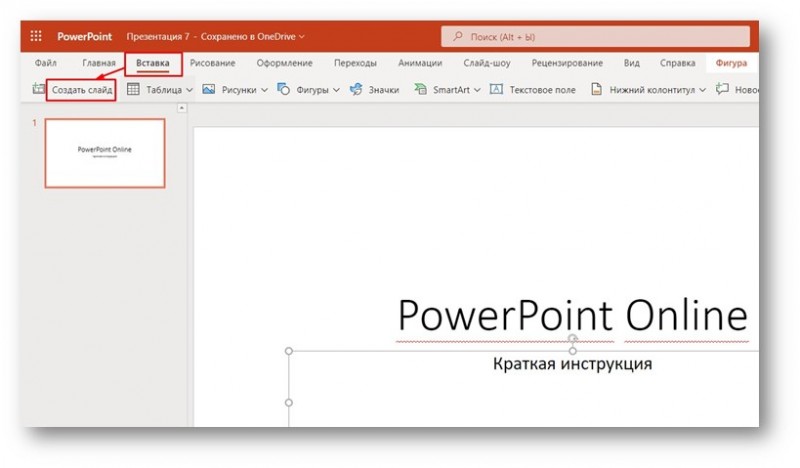Open the app launcher waffle icon

[36, 36]
